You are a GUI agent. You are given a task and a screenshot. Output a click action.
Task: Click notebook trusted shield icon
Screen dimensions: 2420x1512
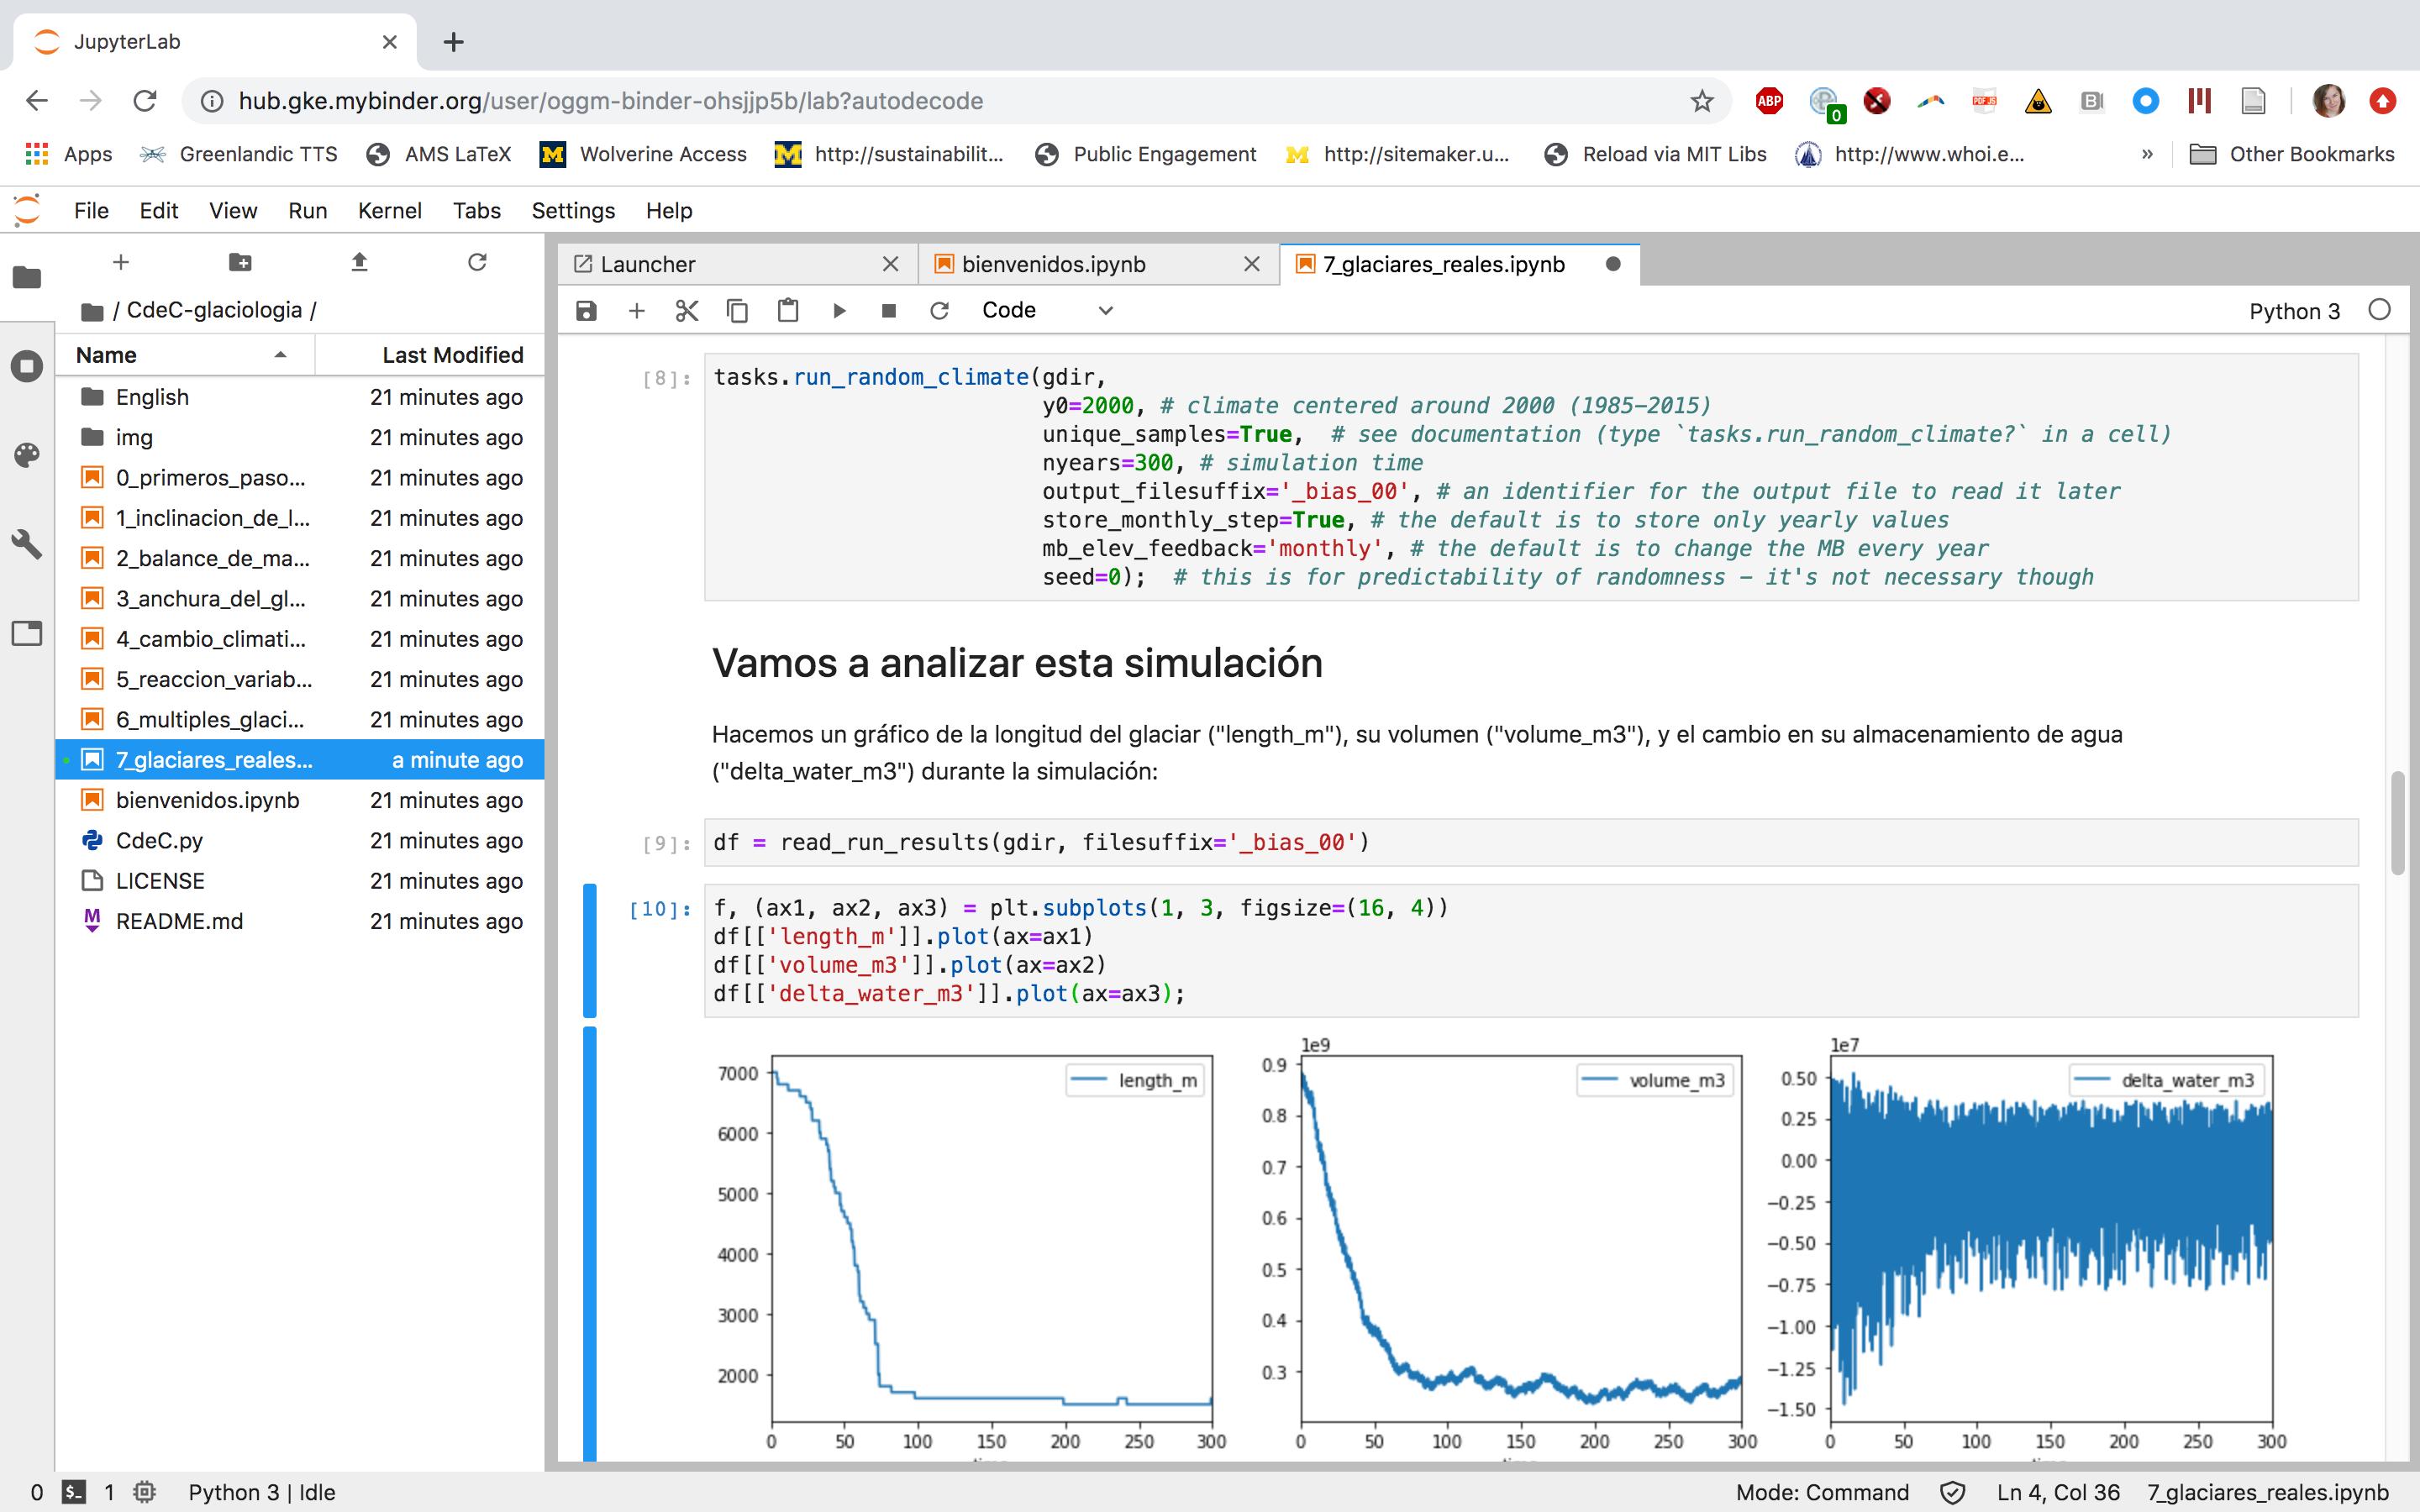pos(1952,1493)
